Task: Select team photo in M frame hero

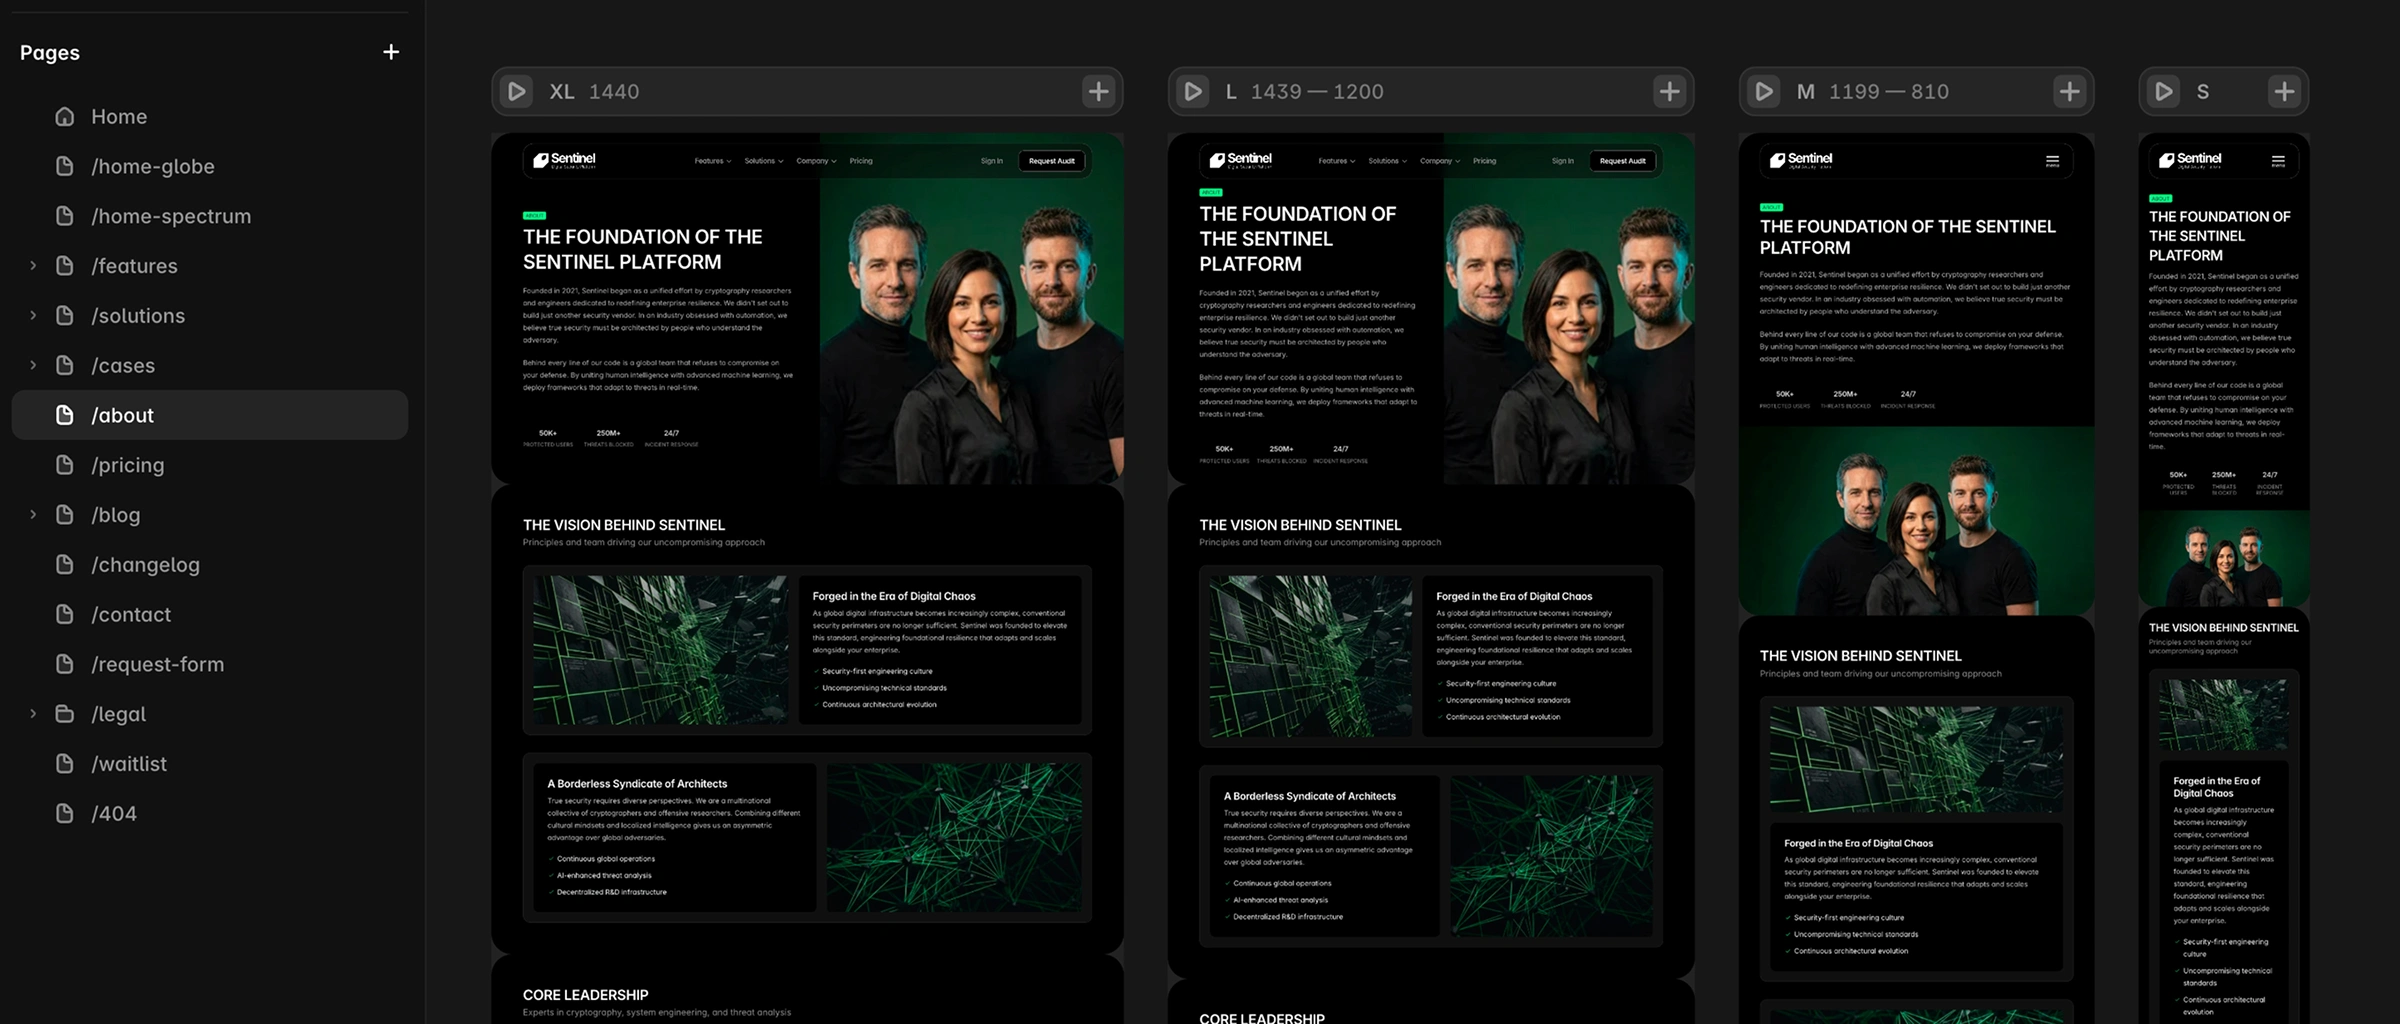Action: (1917, 520)
